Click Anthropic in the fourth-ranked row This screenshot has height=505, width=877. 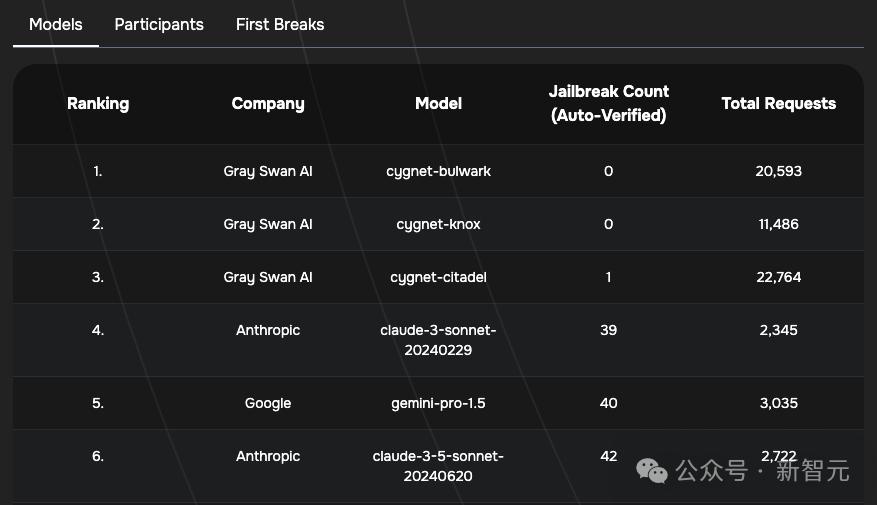tap(268, 330)
